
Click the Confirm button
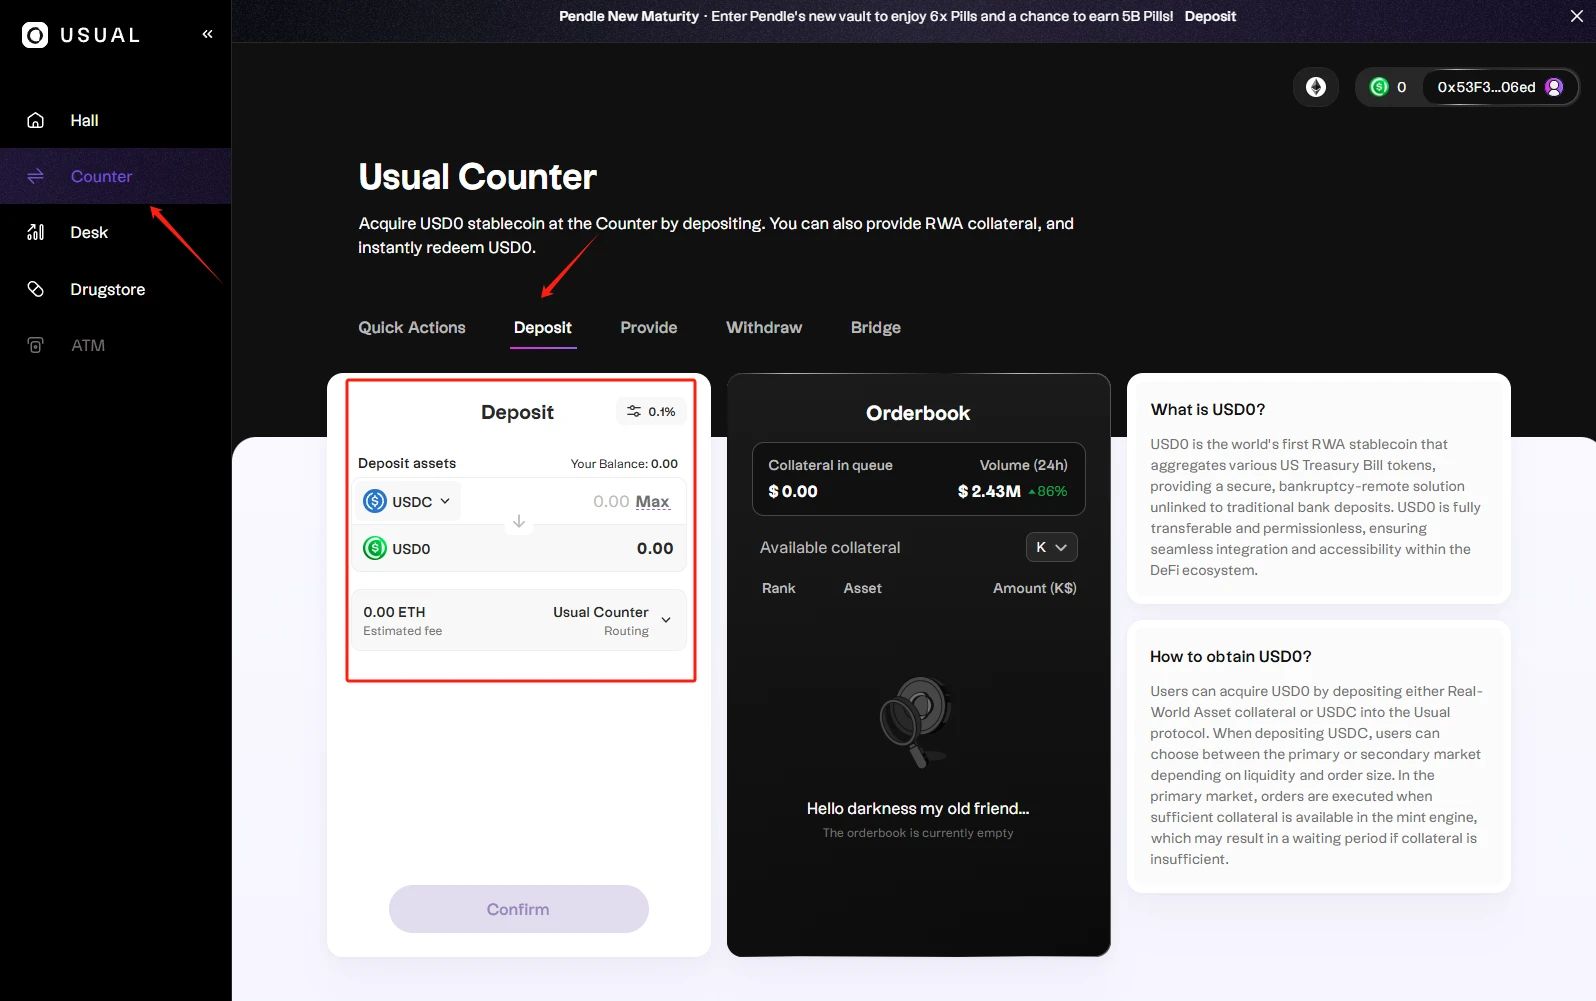(x=518, y=909)
